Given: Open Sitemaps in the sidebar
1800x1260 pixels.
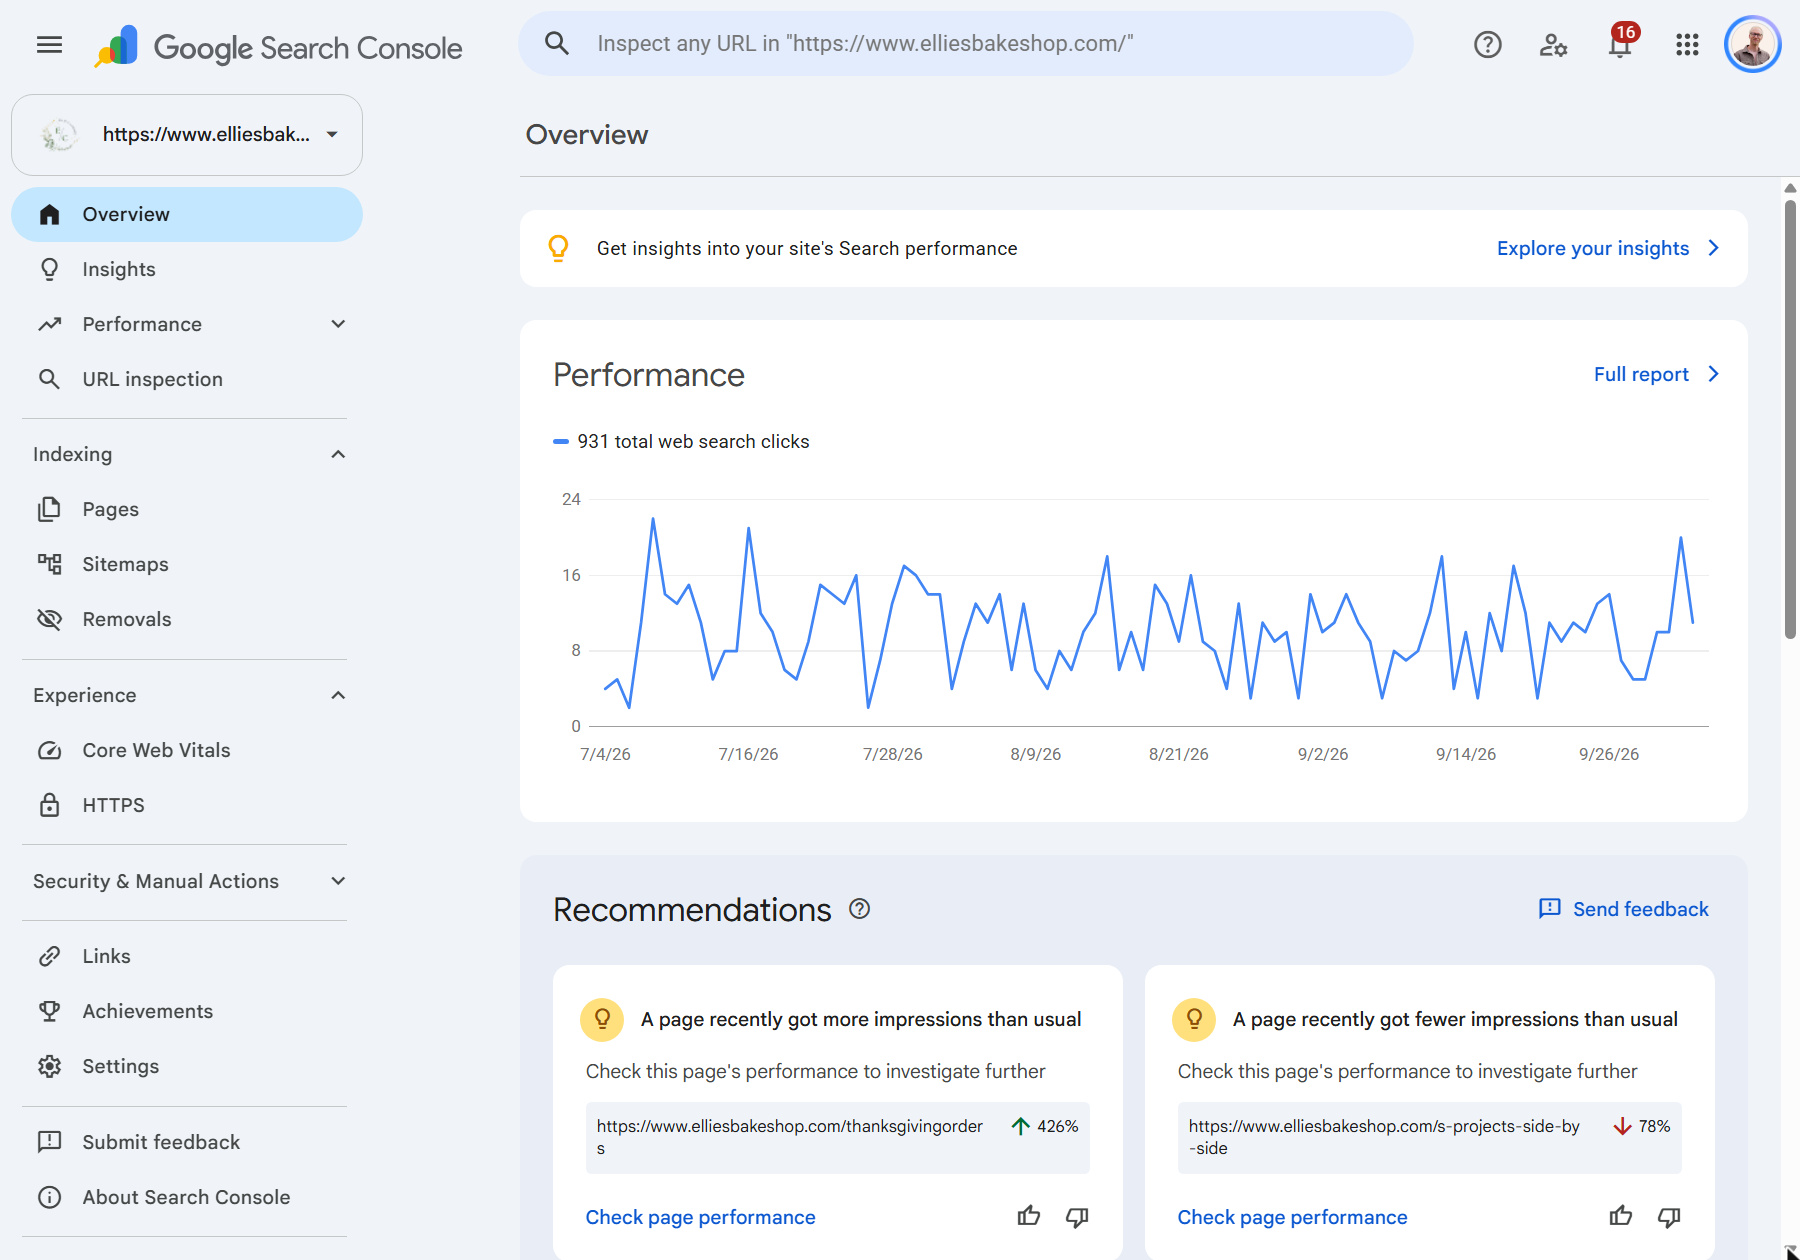Looking at the screenshot, I should pos(186,564).
